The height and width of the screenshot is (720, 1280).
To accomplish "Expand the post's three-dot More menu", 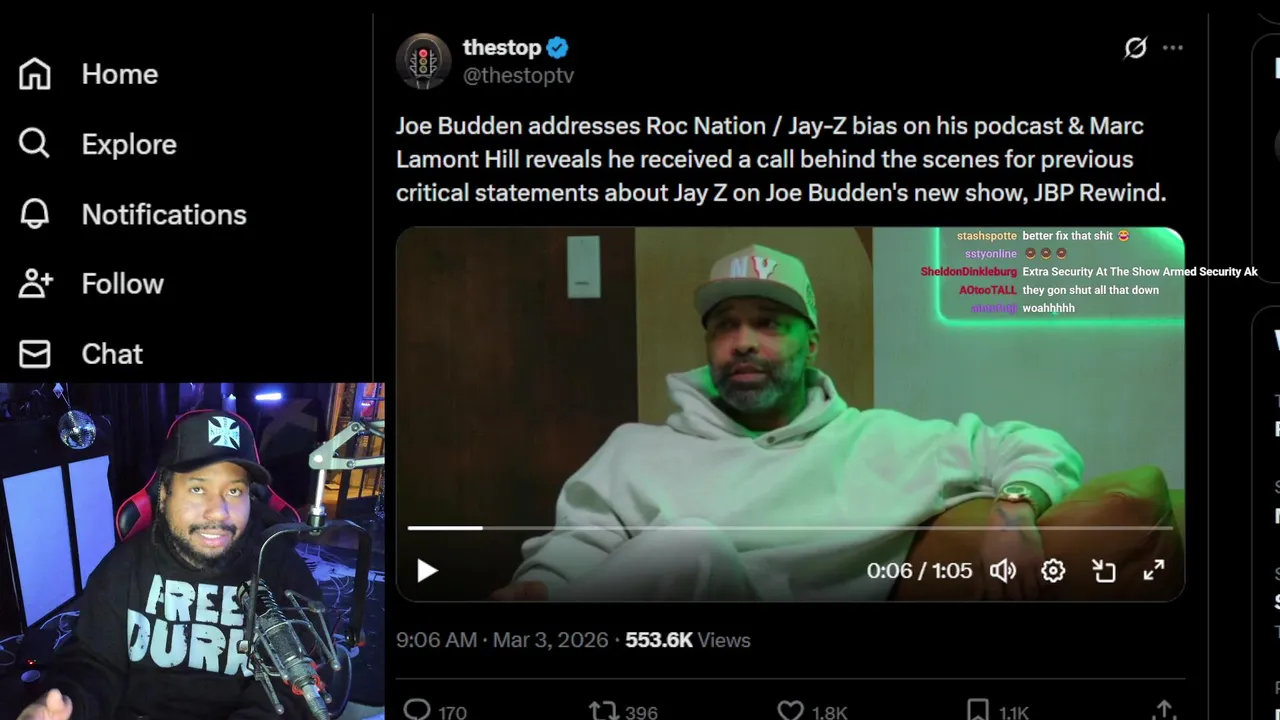I will point(1173,48).
